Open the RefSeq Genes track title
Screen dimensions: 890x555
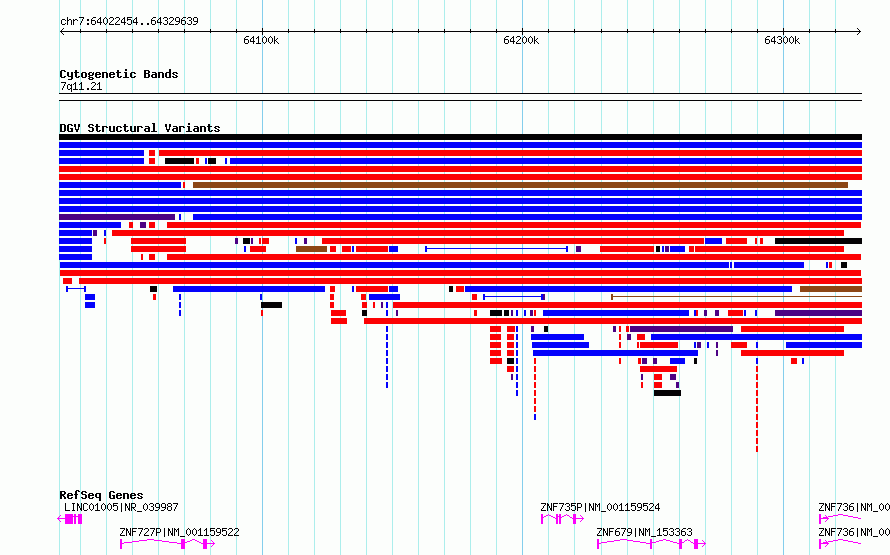[x=101, y=495]
